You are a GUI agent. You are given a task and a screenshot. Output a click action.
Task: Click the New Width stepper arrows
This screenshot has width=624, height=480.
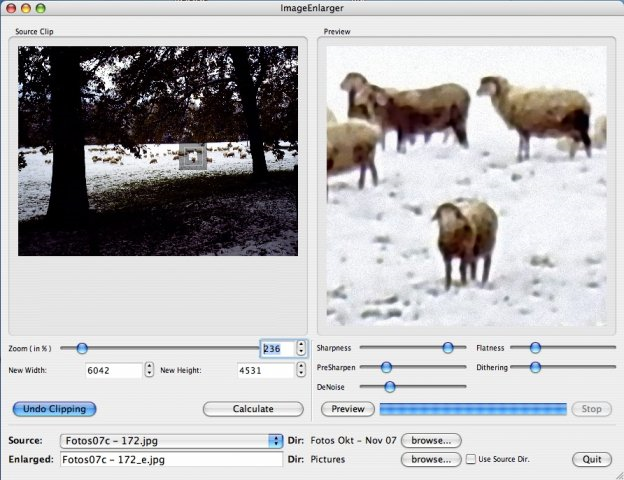(x=150, y=370)
